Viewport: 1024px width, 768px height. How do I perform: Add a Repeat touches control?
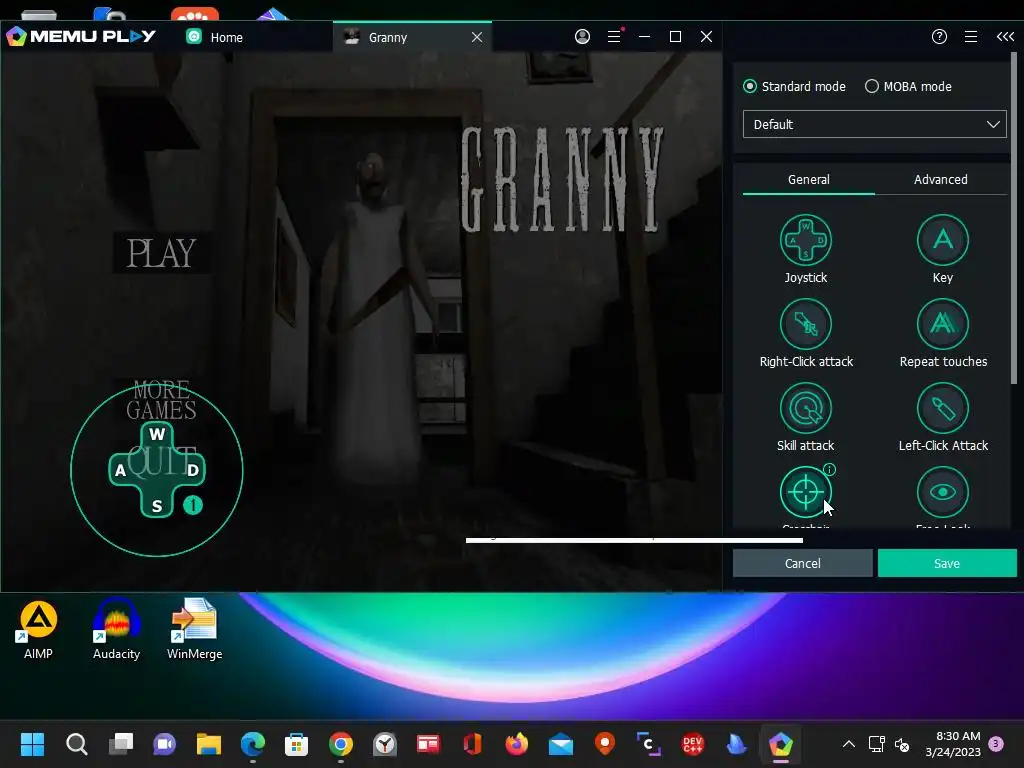click(942, 324)
